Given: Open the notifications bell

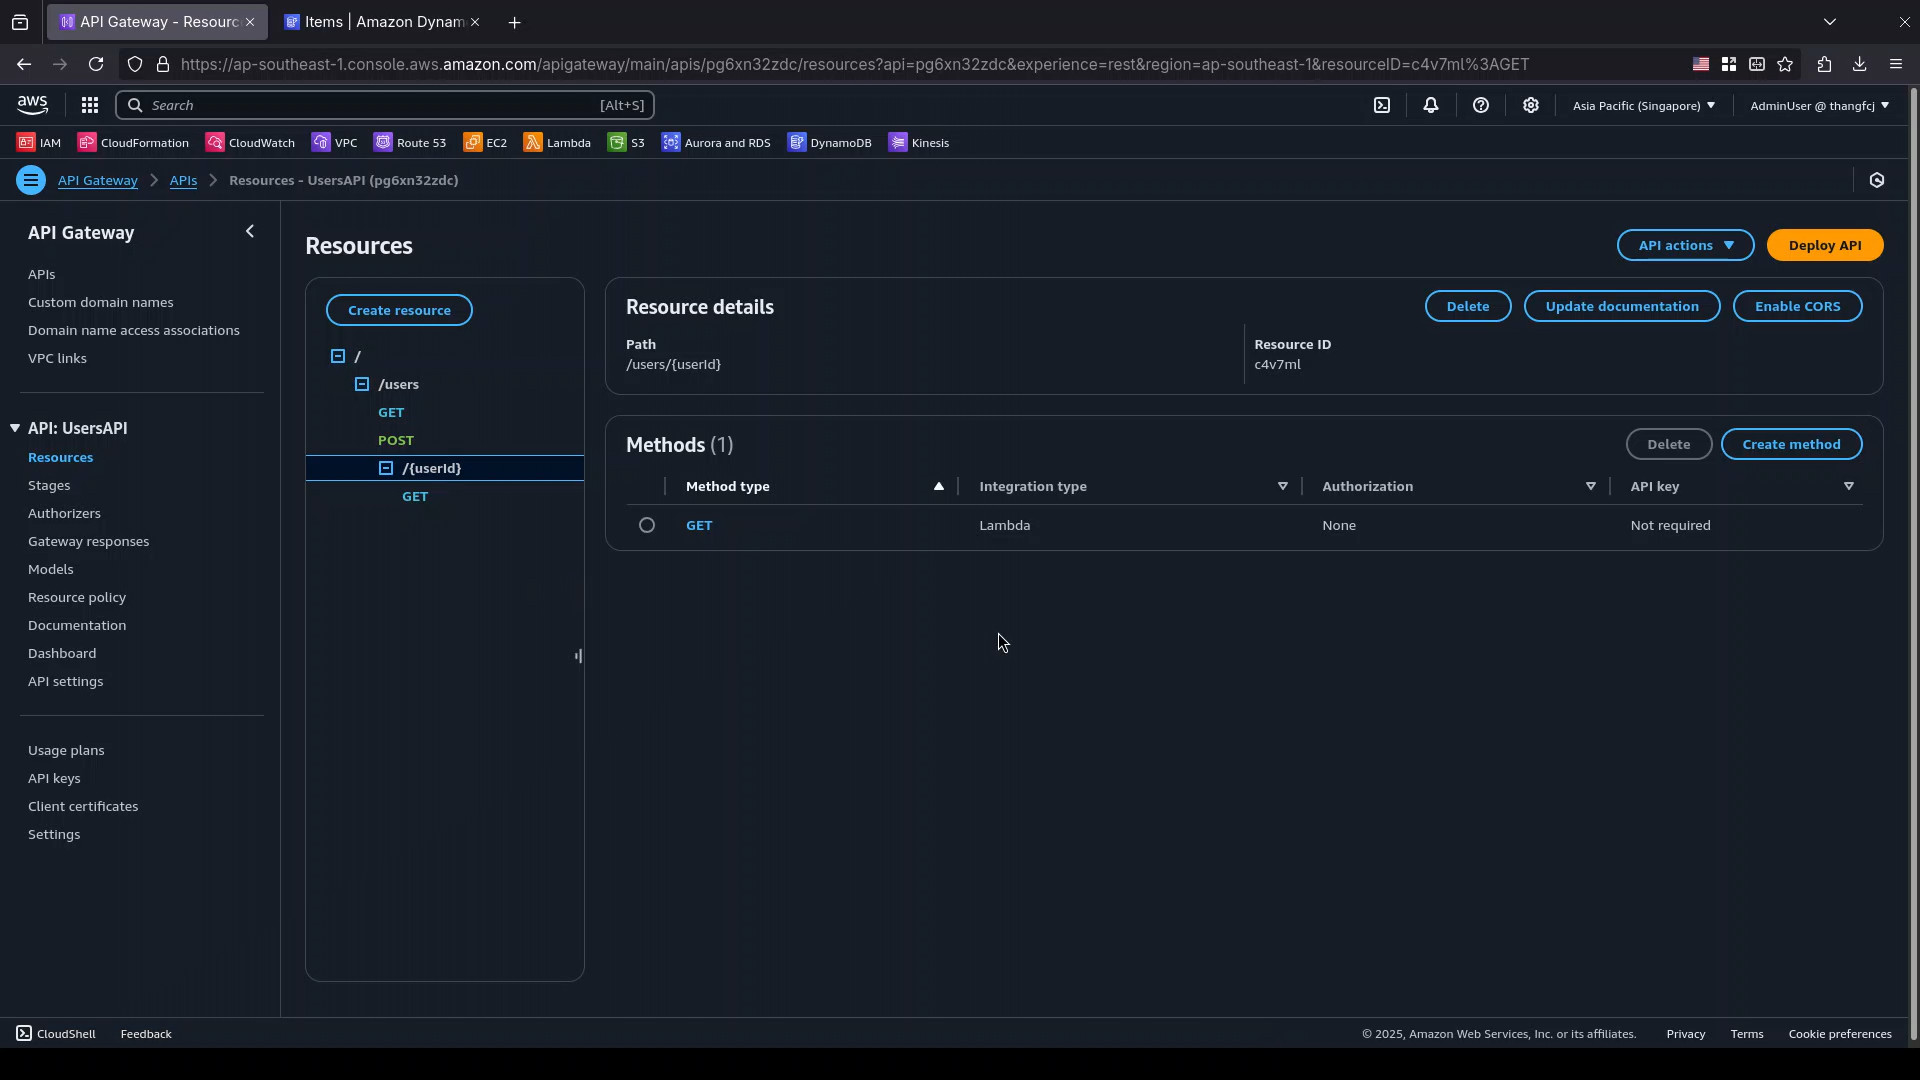Looking at the screenshot, I should click(x=1431, y=105).
